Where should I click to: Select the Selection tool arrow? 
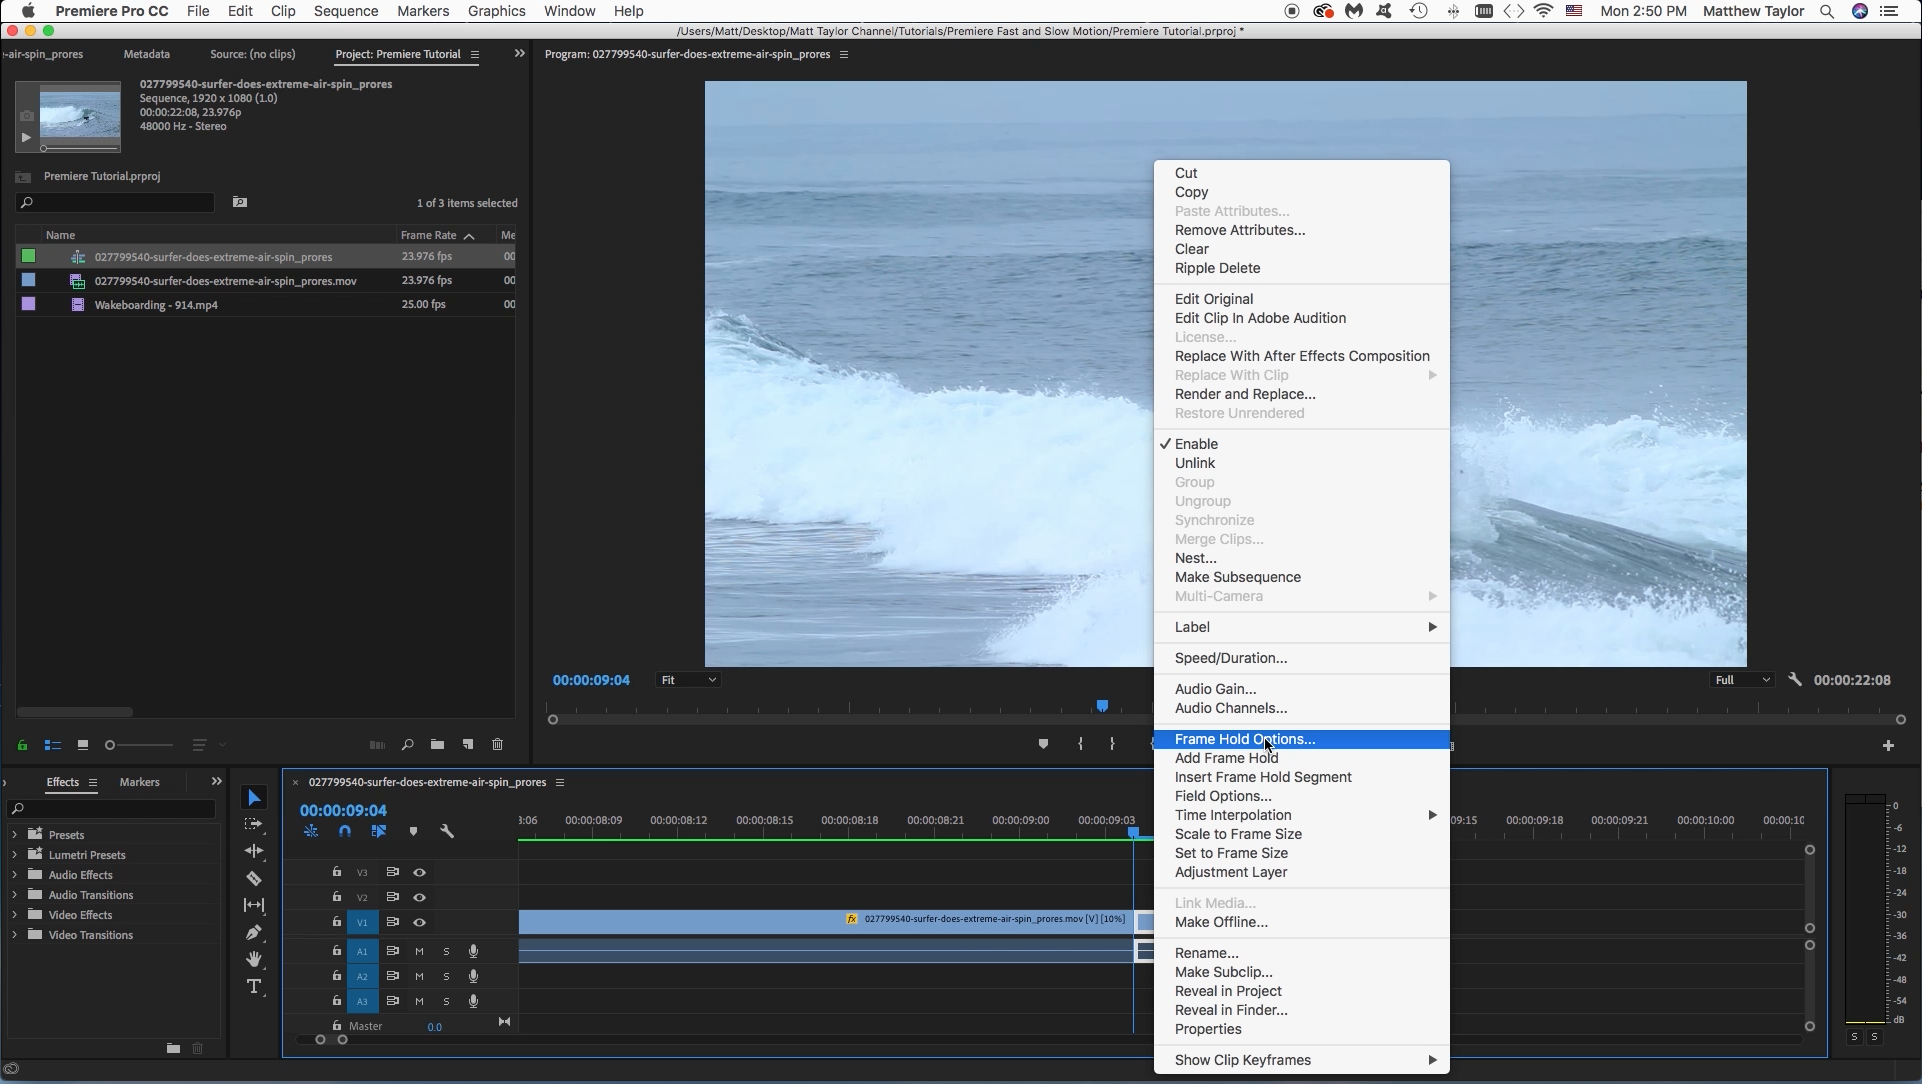point(254,798)
